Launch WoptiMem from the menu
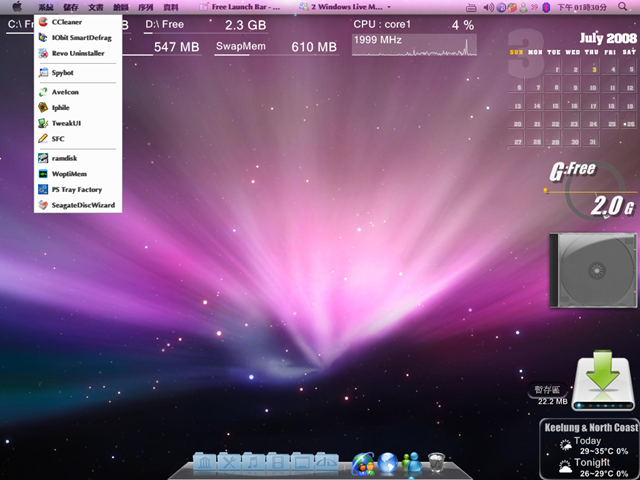The image size is (640, 480). (x=78, y=174)
